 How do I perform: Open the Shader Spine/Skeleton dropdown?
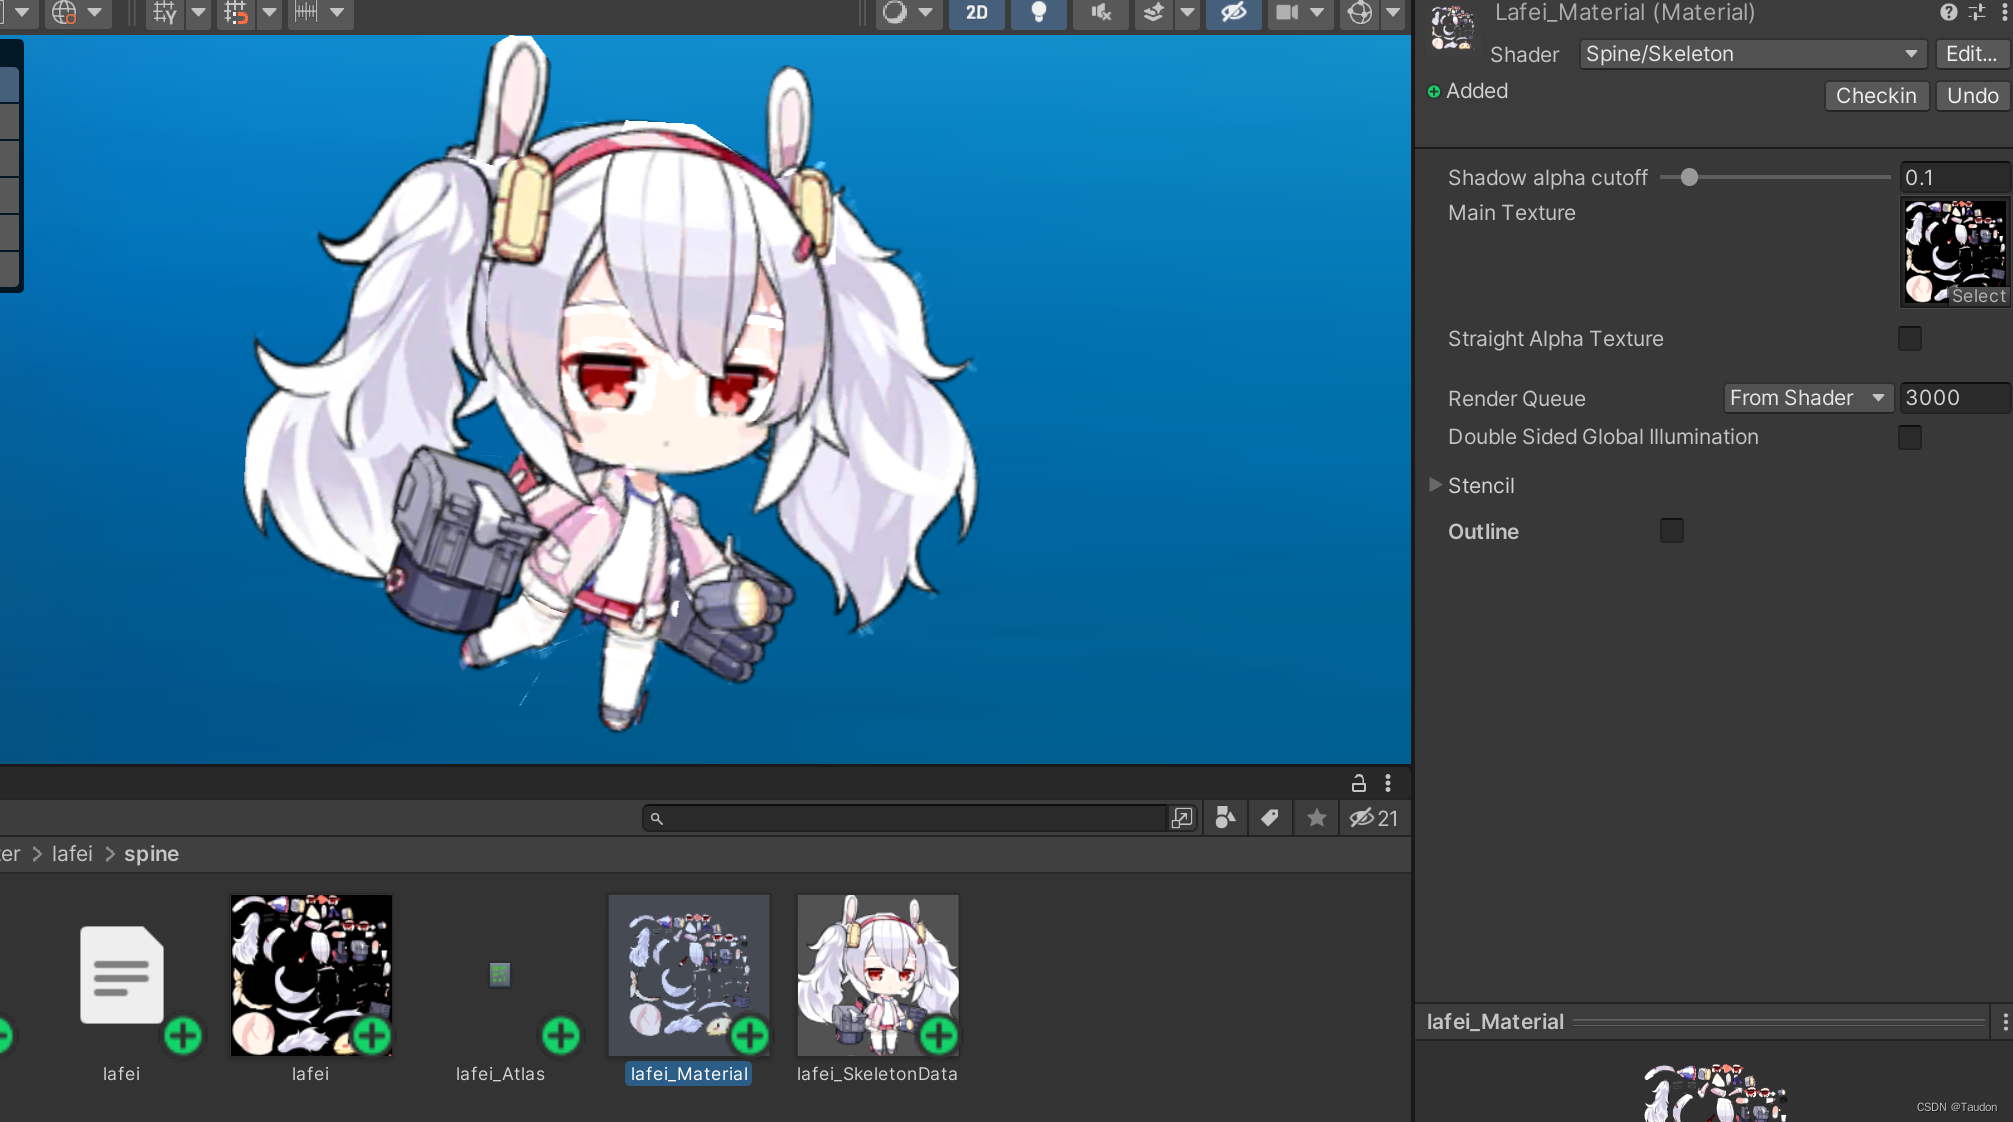[x=1752, y=54]
